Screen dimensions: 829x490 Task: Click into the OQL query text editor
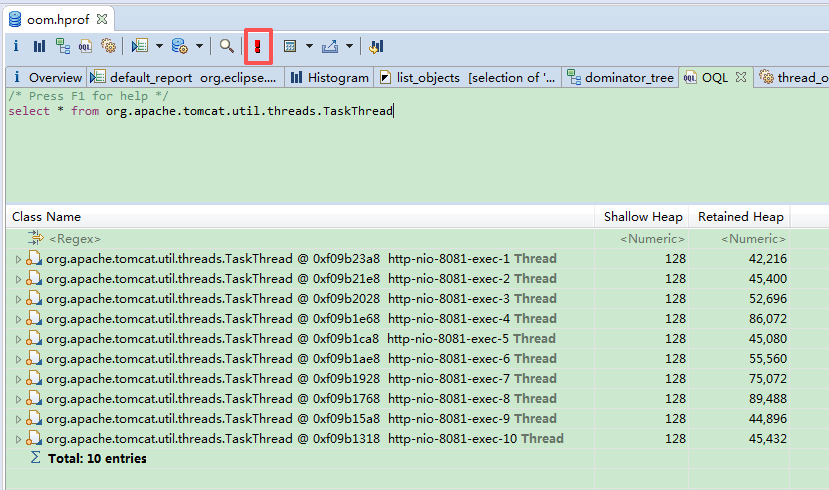click(417, 145)
